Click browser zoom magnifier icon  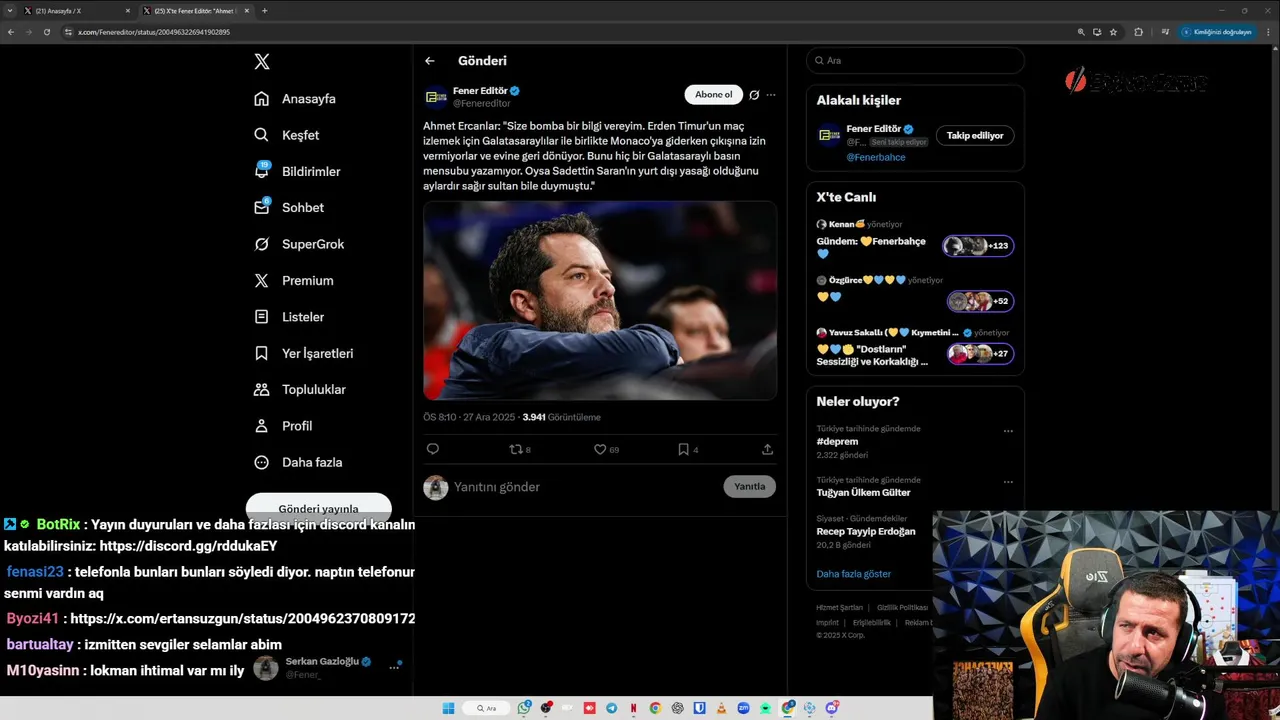pos(1081,32)
